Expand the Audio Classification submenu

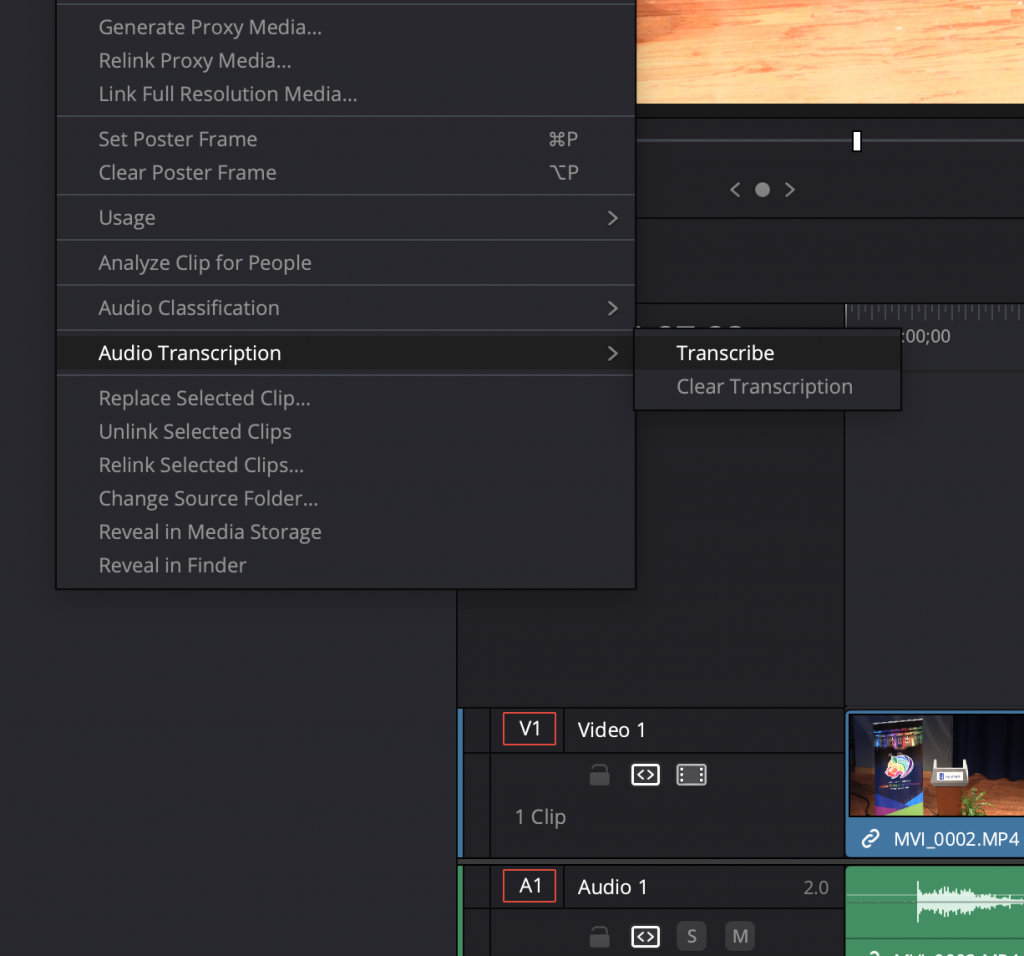click(345, 308)
